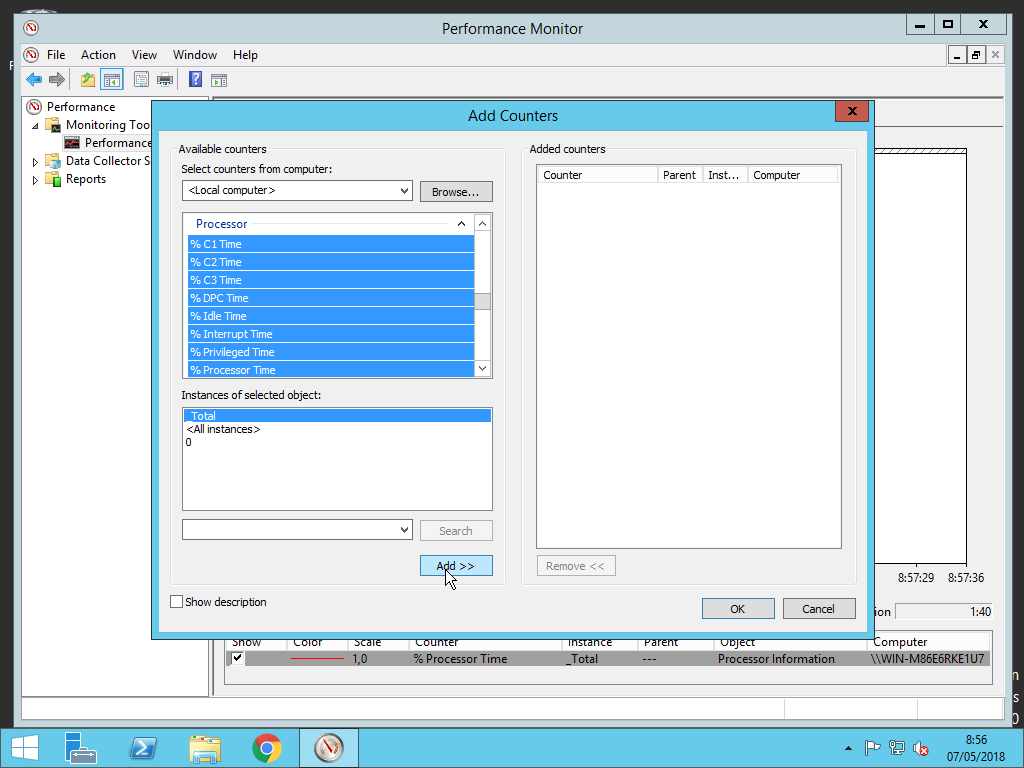Image resolution: width=1024 pixels, height=768 pixels.
Task: Open the File menu
Action: (x=56, y=55)
